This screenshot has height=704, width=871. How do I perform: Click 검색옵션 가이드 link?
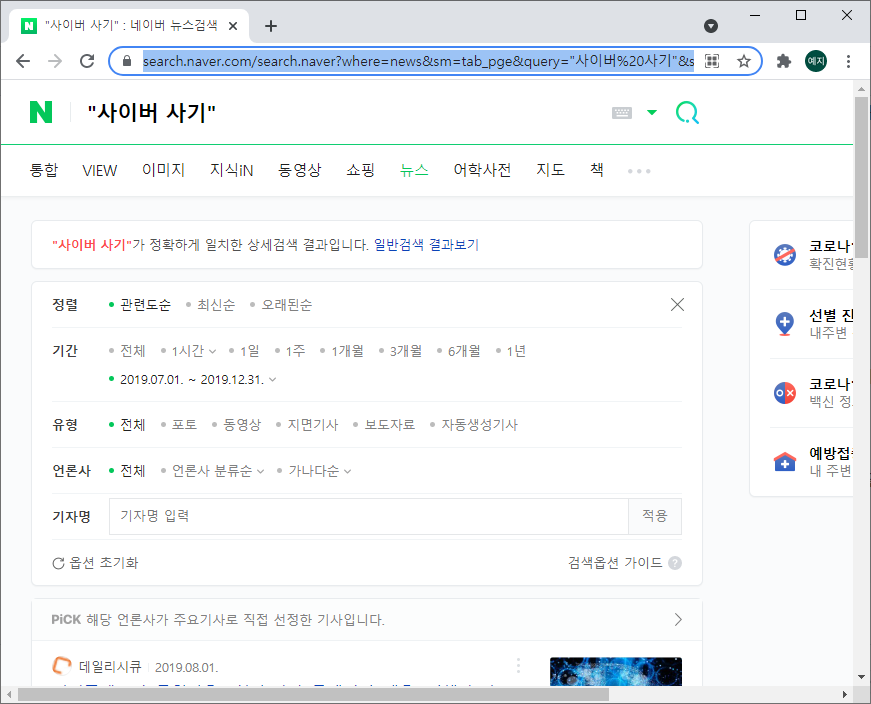pyautogui.click(x=615, y=563)
